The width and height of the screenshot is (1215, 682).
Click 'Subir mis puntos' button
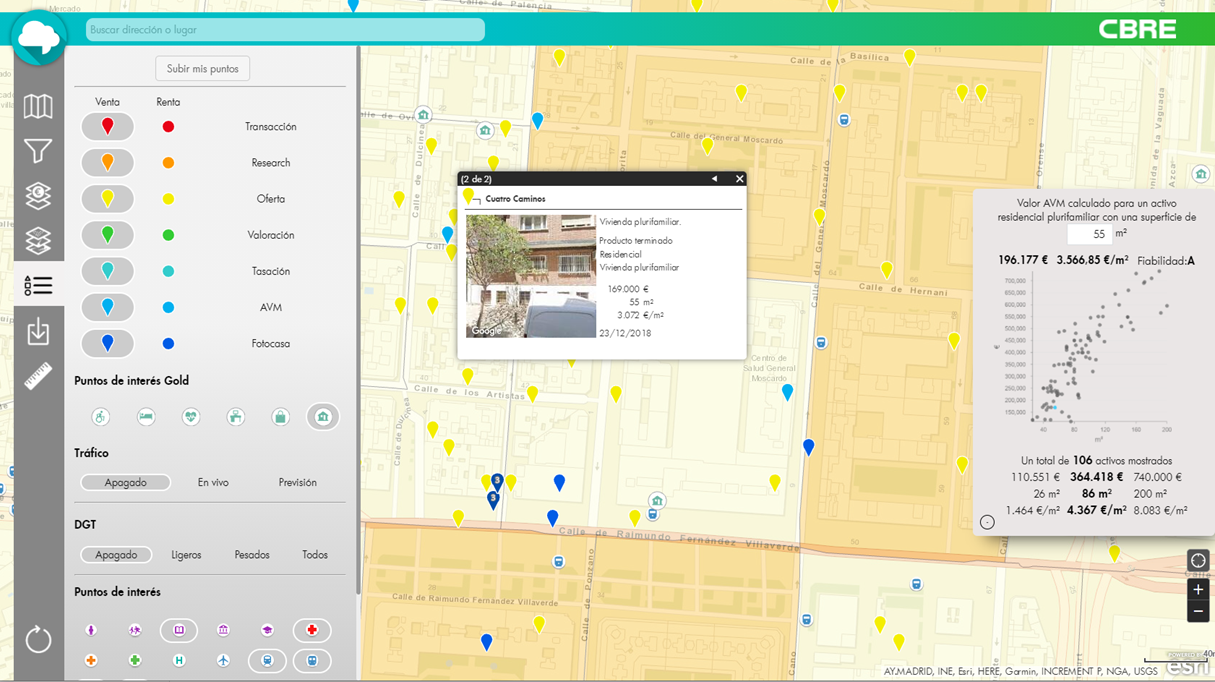coord(203,69)
